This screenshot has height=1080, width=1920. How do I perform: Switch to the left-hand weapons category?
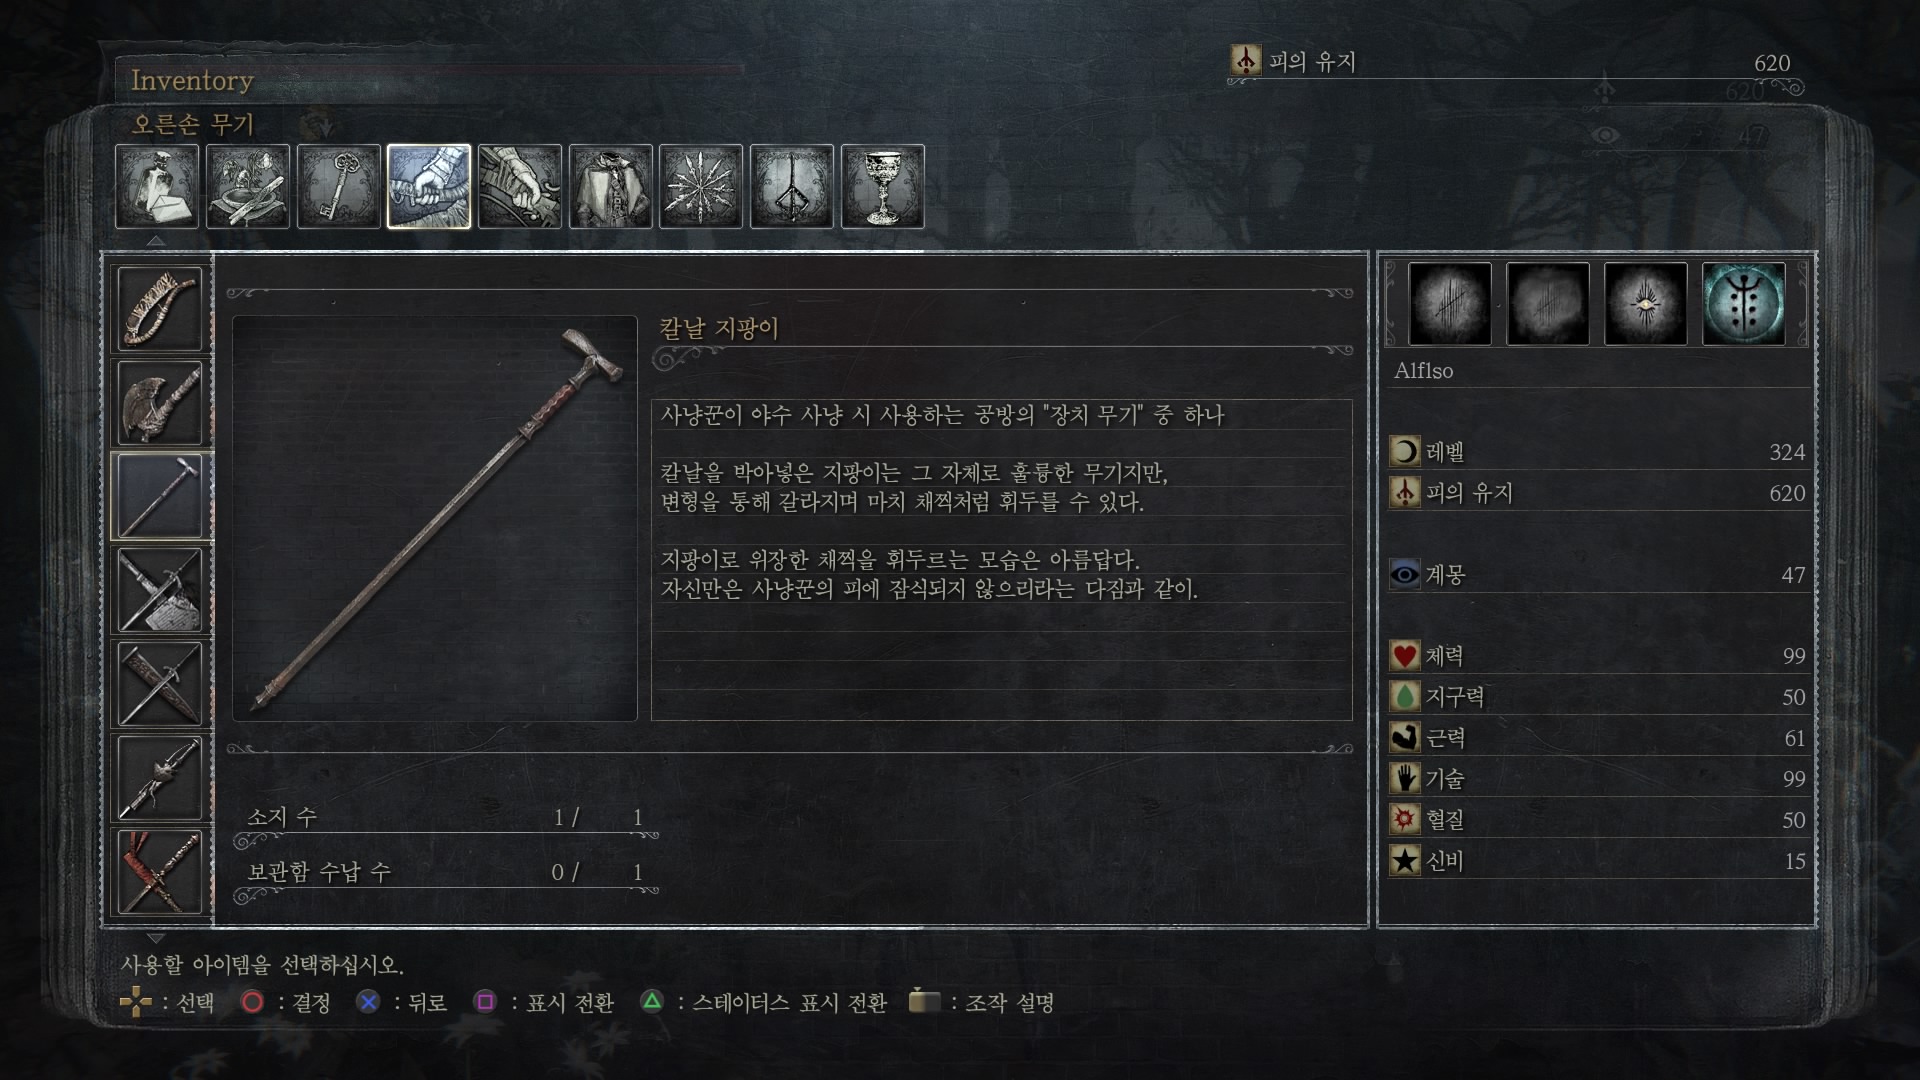pos(520,187)
